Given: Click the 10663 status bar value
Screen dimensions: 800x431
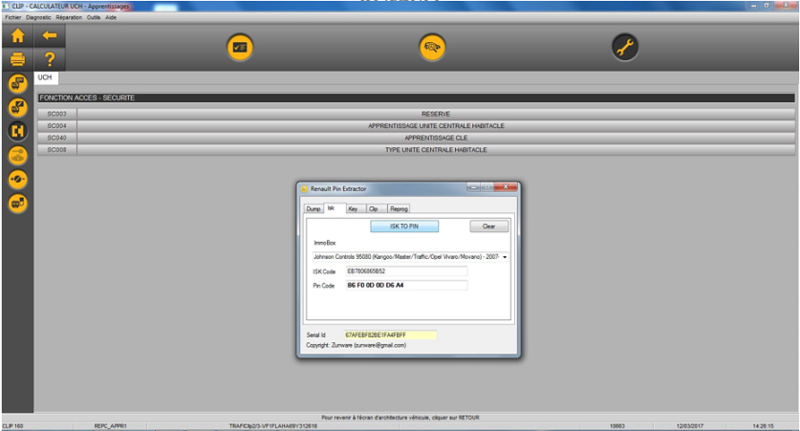Looking at the screenshot, I should coord(617,426).
